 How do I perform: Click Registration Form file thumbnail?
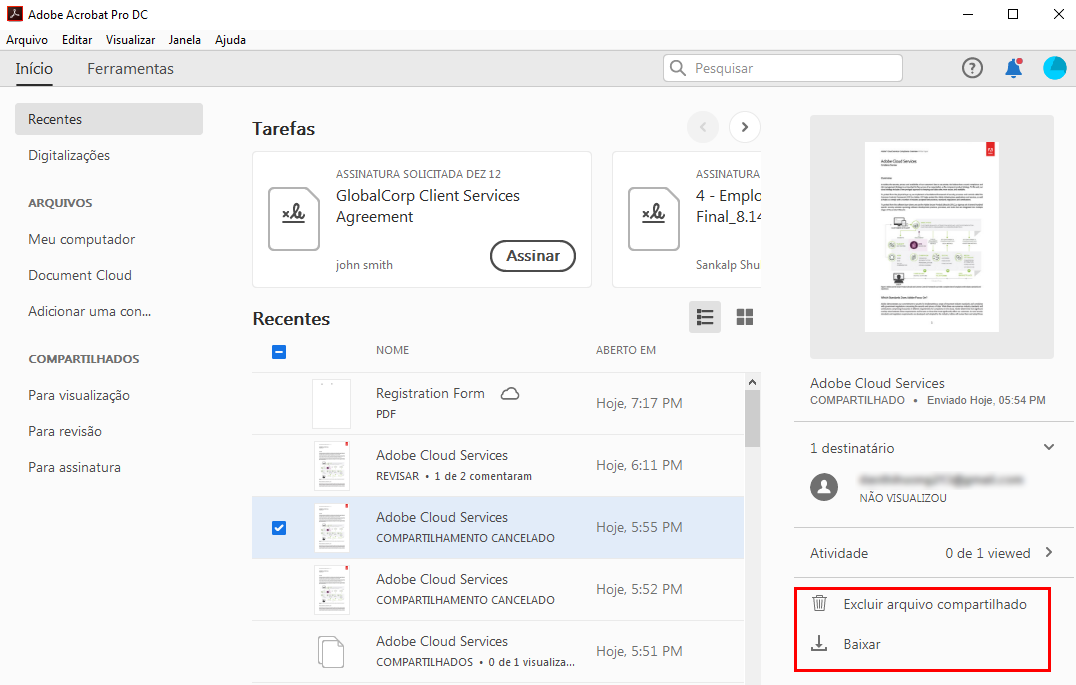[331, 404]
